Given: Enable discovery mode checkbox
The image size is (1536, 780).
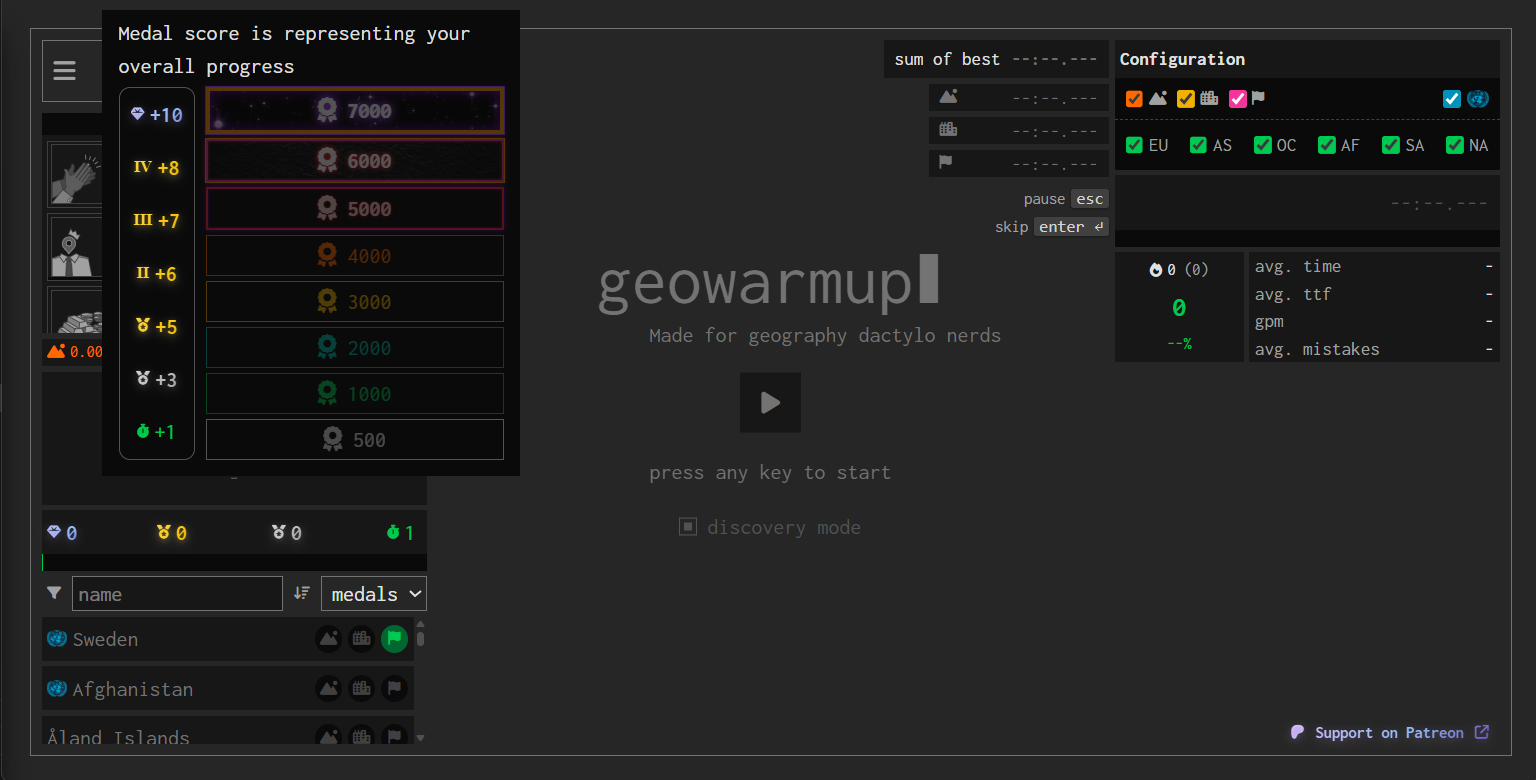Looking at the screenshot, I should tap(688, 526).
